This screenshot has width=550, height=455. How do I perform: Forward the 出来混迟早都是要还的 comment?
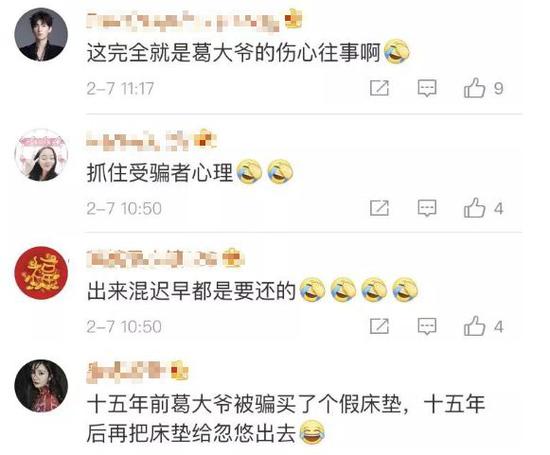tap(380, 326)
